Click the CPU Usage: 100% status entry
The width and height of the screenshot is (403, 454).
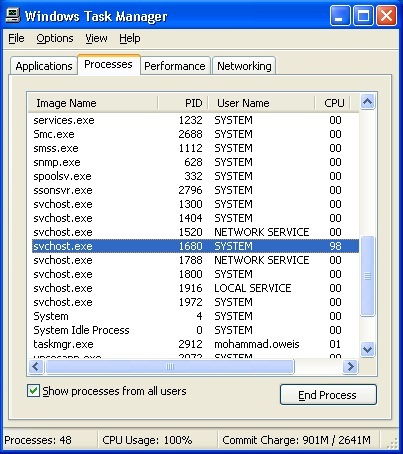point(147,440)
